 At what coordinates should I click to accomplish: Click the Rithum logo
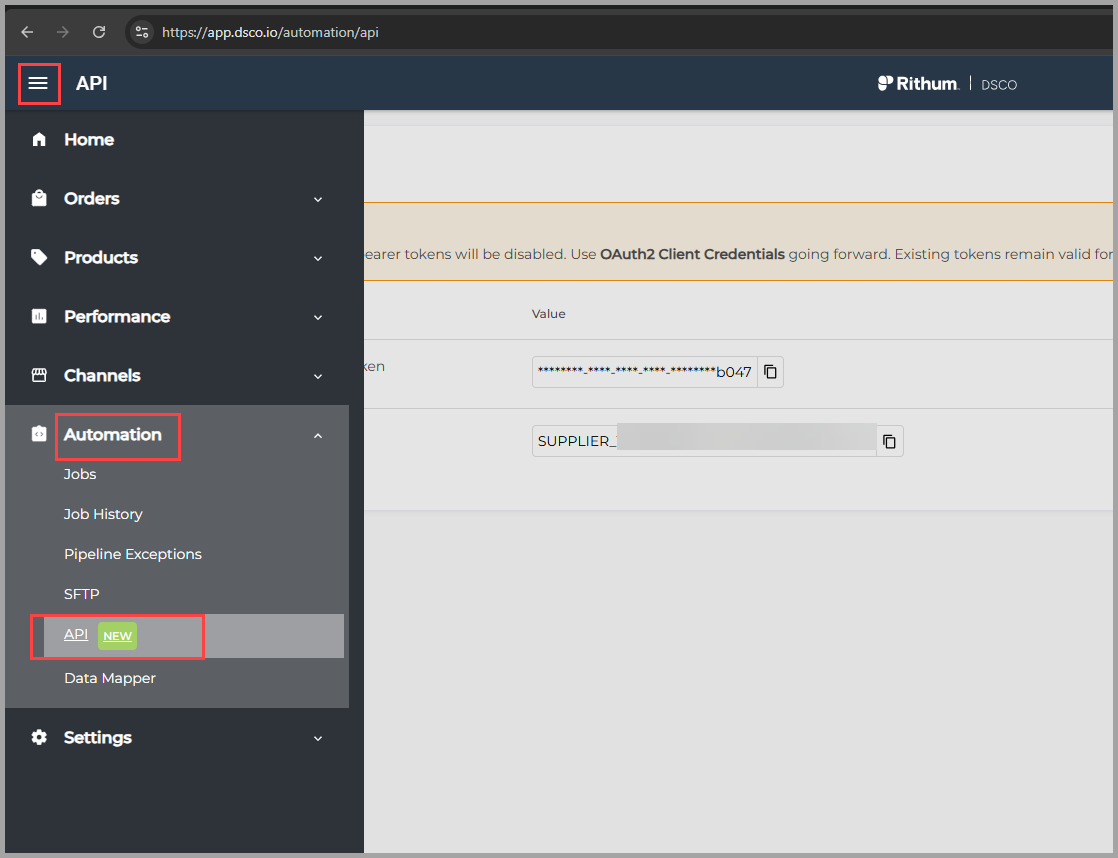[x=918, y=83]
